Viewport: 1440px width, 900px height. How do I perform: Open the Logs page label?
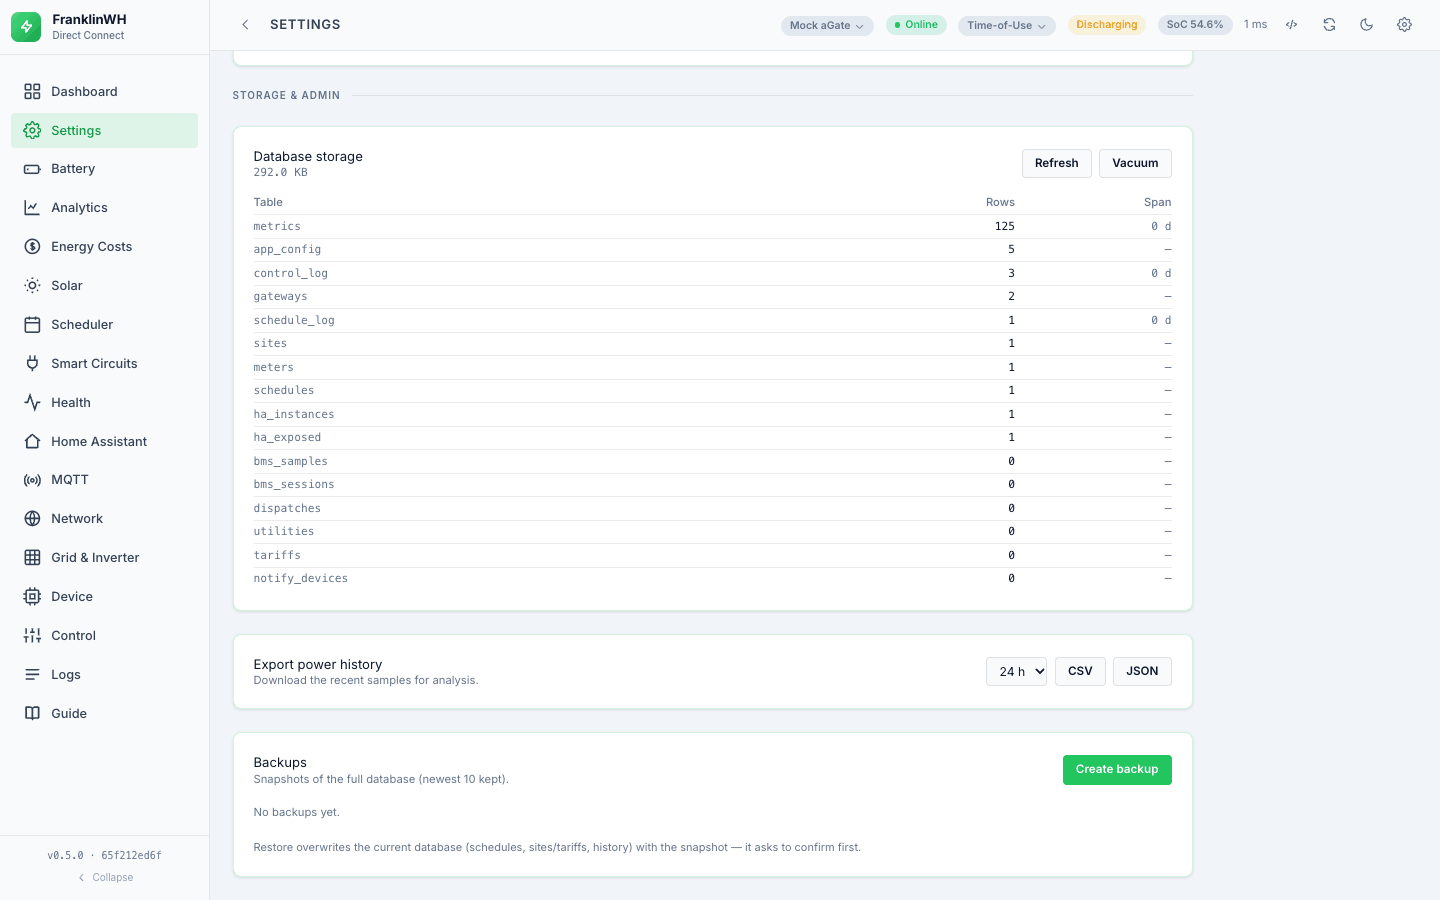point(66,675)
